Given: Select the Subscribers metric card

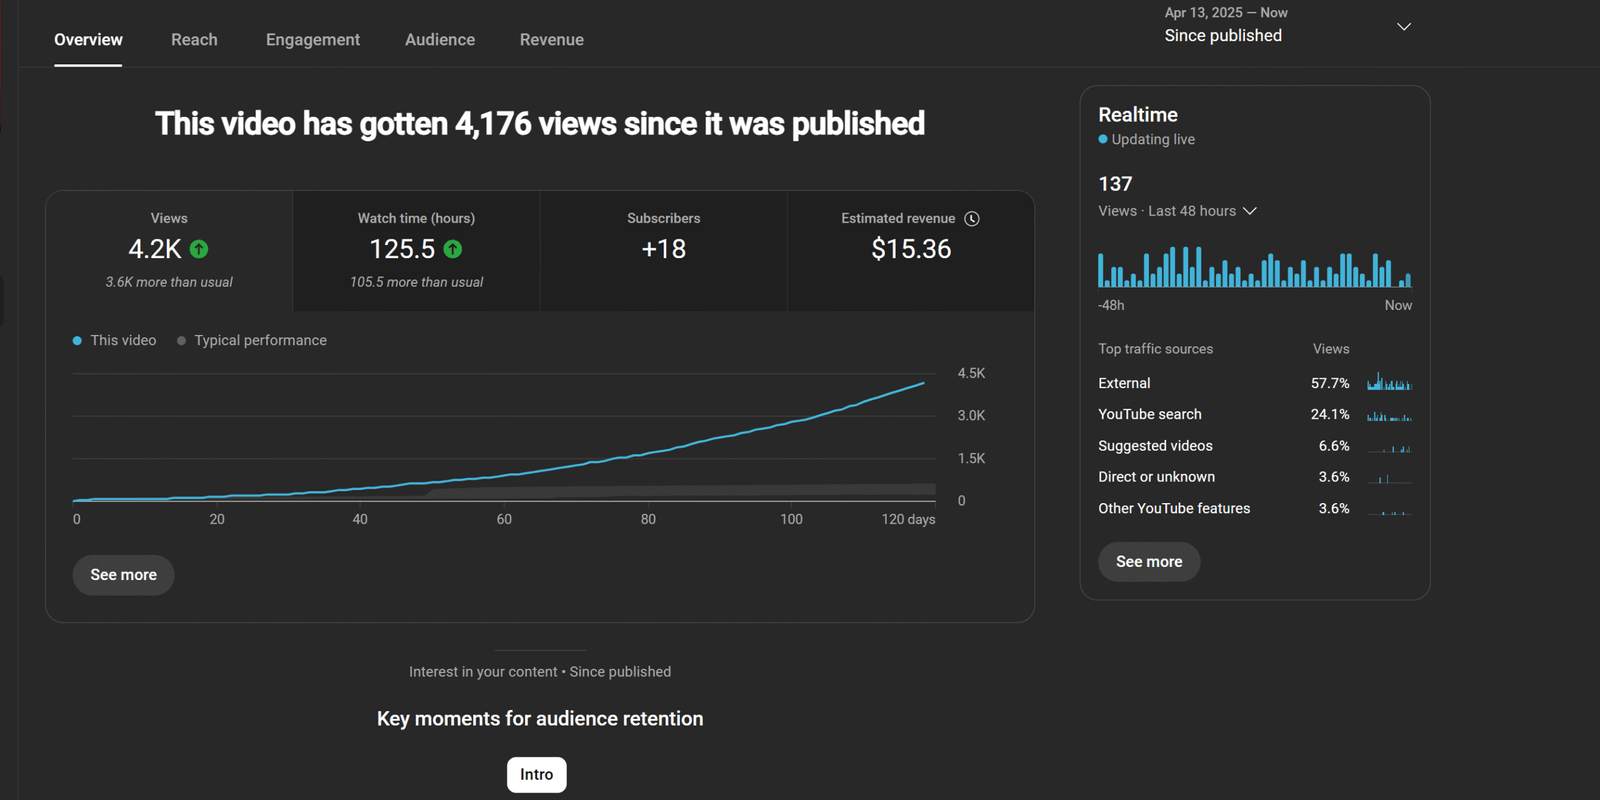Looking at the screenshot, I should click(x=664, y=250).
